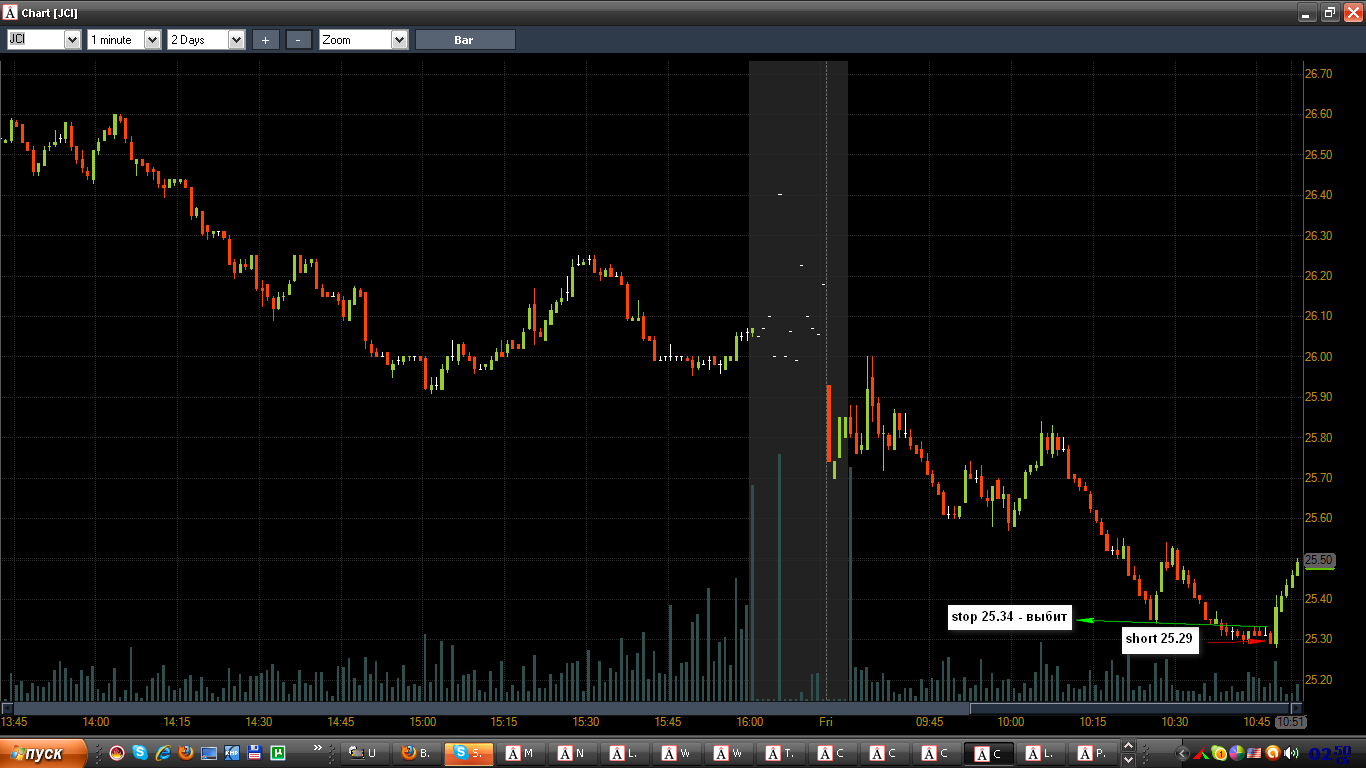
Task: Click the minus zoom-out button
Action: pyautogui.click(x=299, y=40)
